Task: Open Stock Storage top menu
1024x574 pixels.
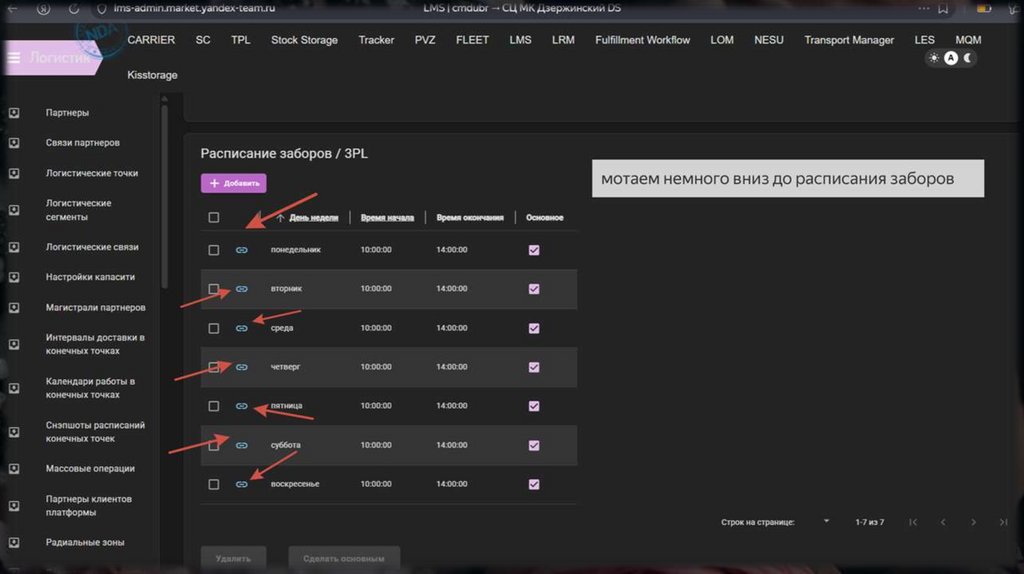Action: 304,40
